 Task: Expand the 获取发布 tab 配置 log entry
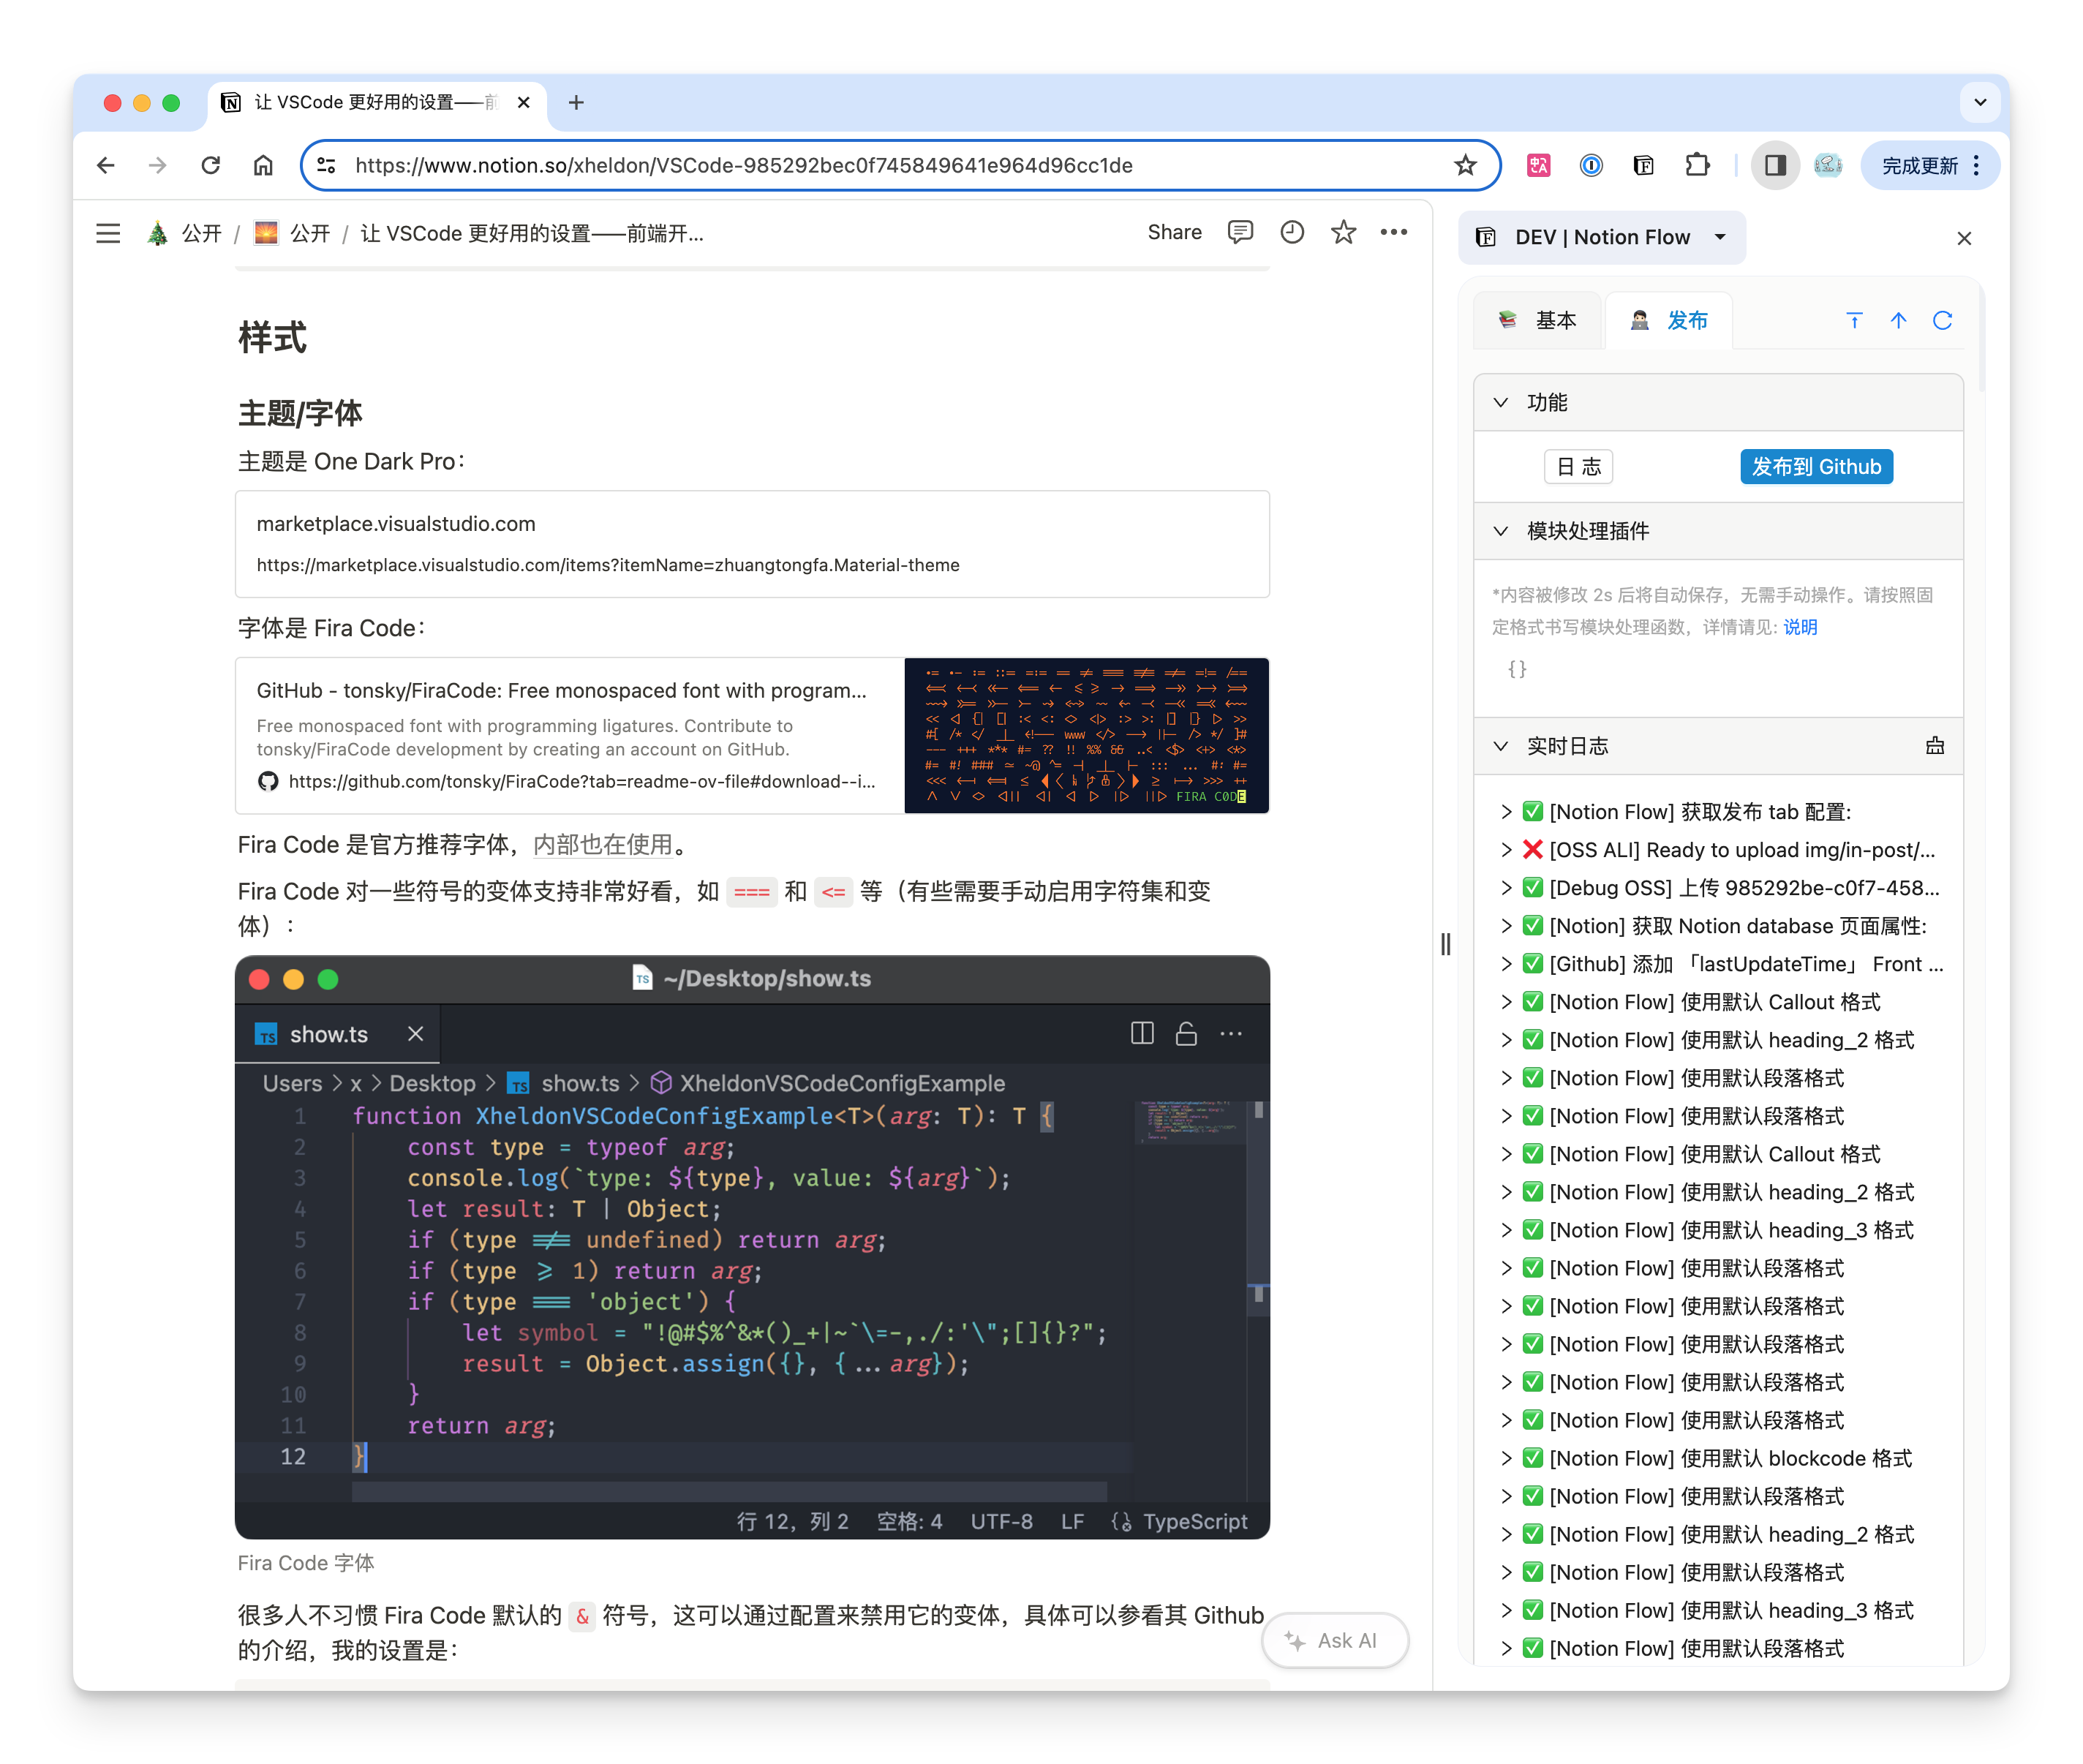tap(1506, 812)
